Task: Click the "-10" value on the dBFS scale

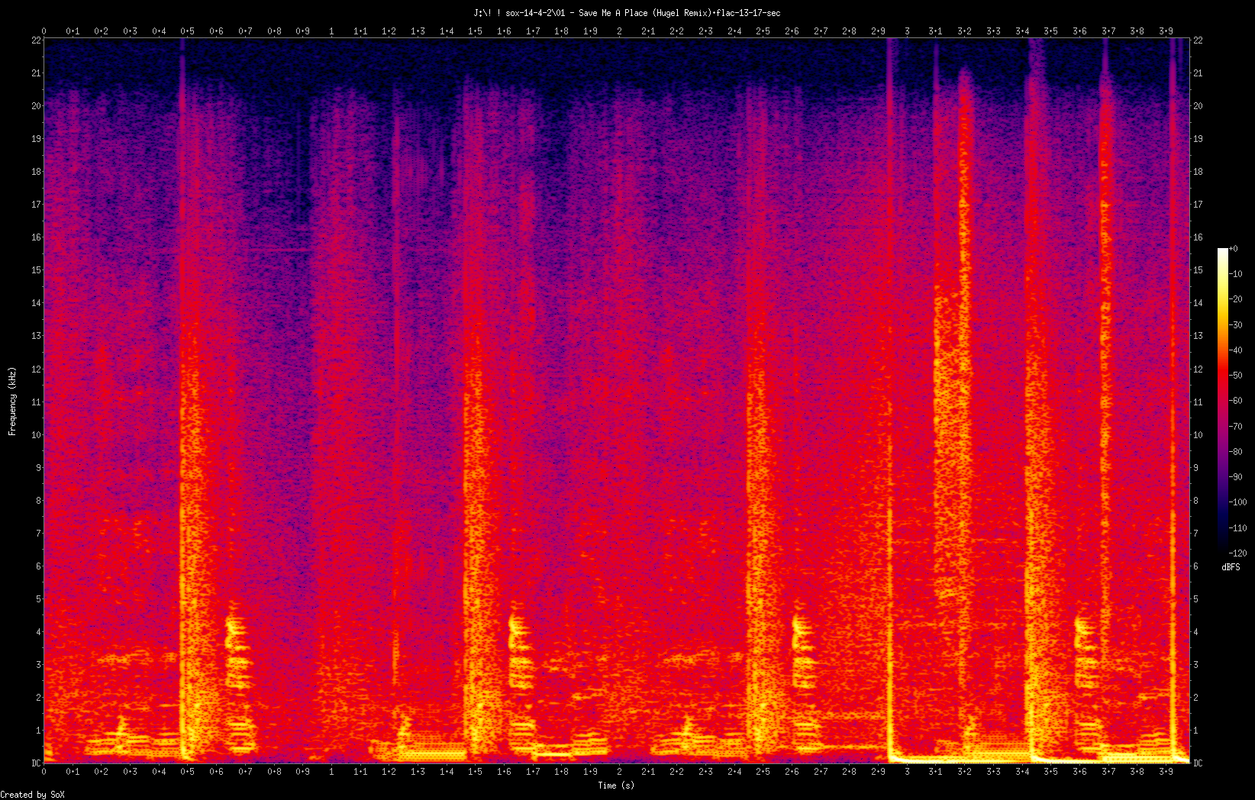Action: 1236,273
